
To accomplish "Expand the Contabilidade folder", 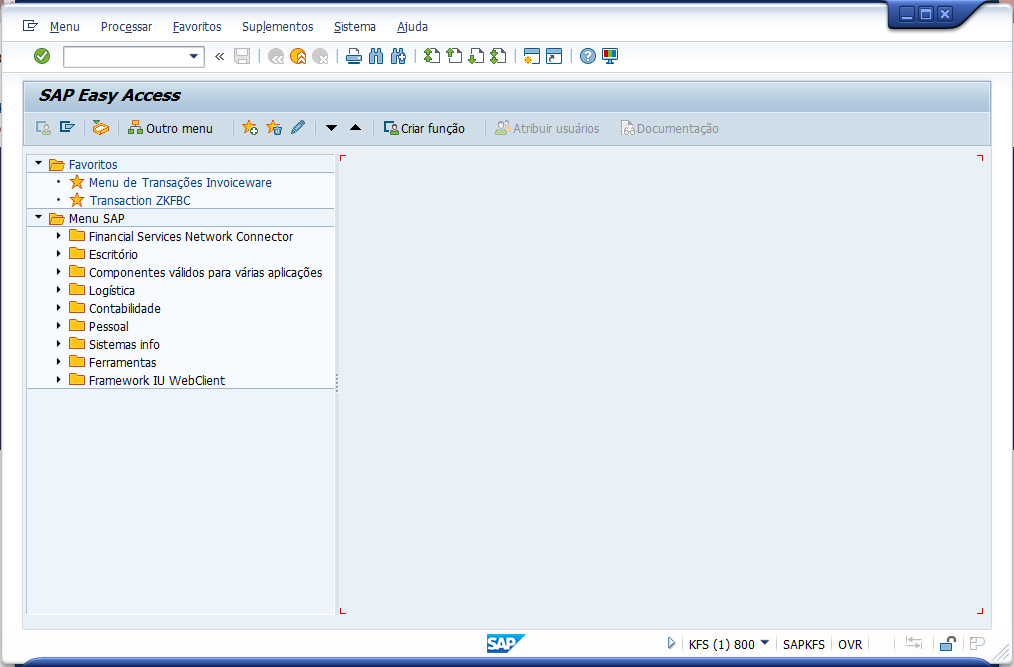I will coord(58,308).
